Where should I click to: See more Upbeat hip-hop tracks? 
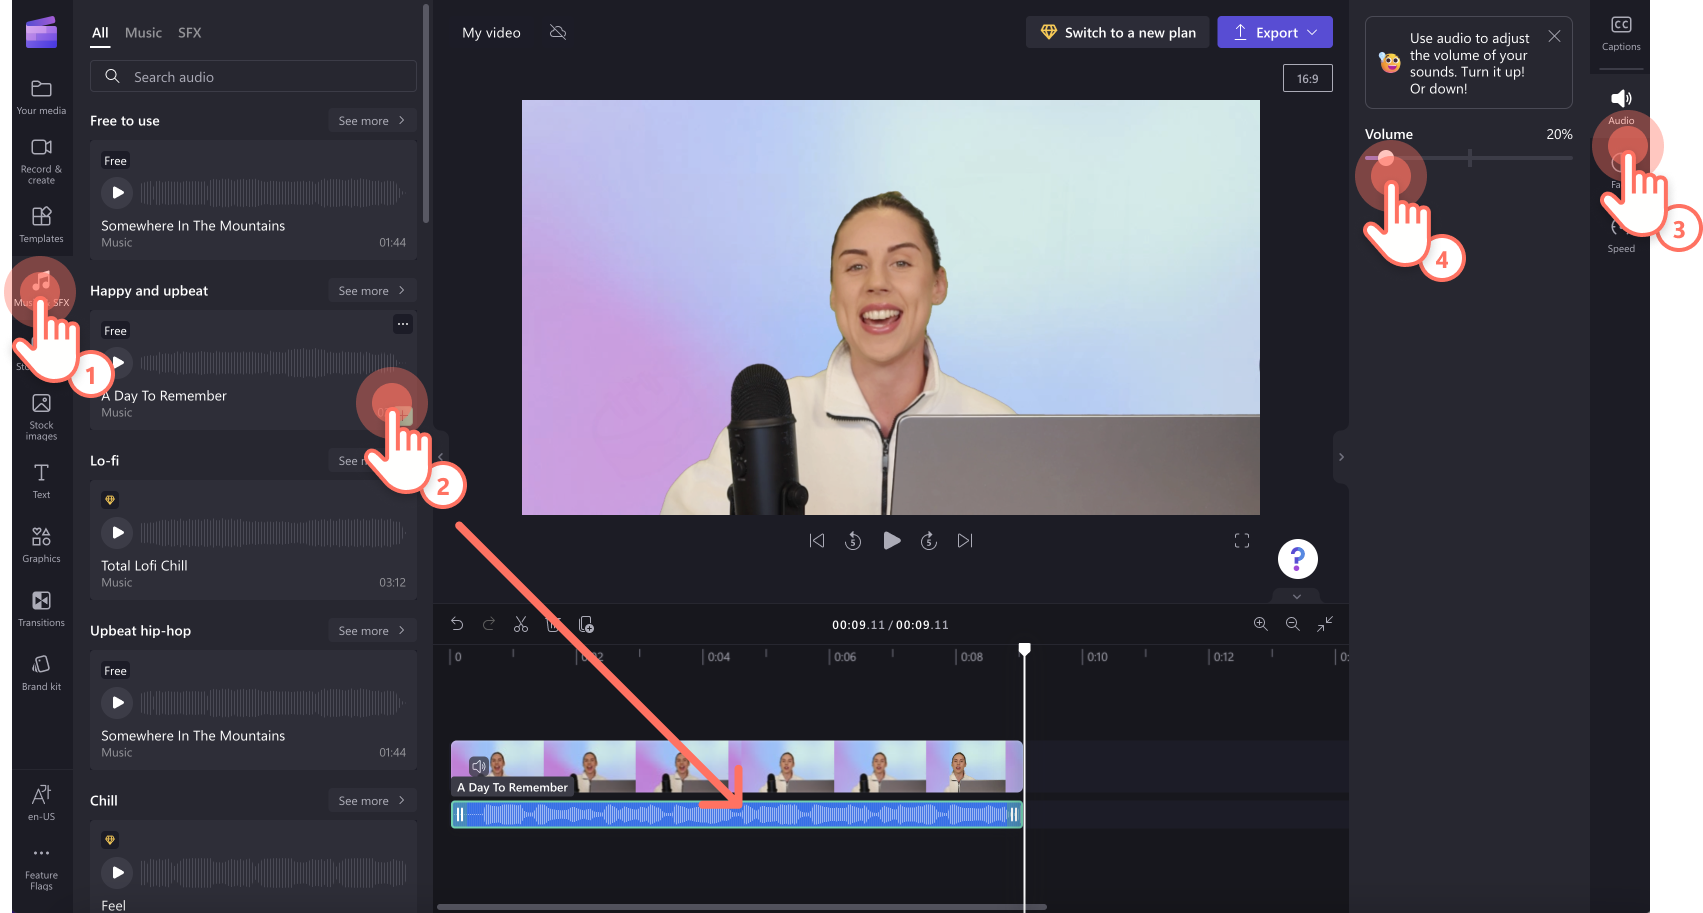point(372,631)
